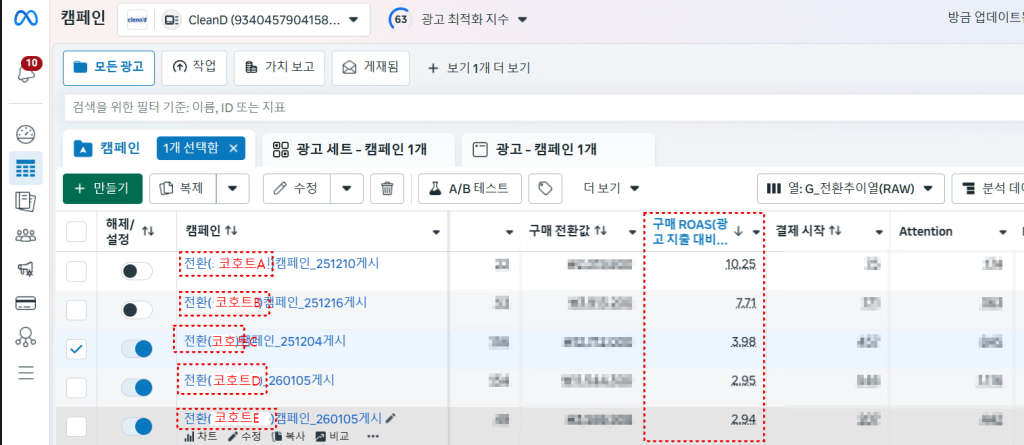Open the audiences people icon

point(26,236)
